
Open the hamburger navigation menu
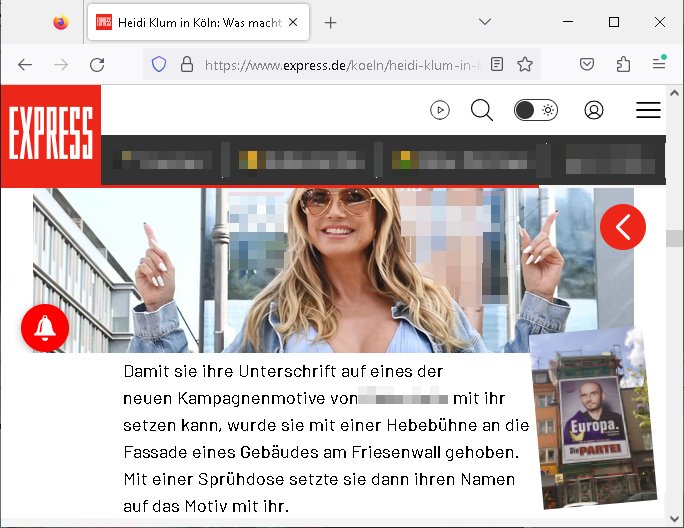pos(648,110)
